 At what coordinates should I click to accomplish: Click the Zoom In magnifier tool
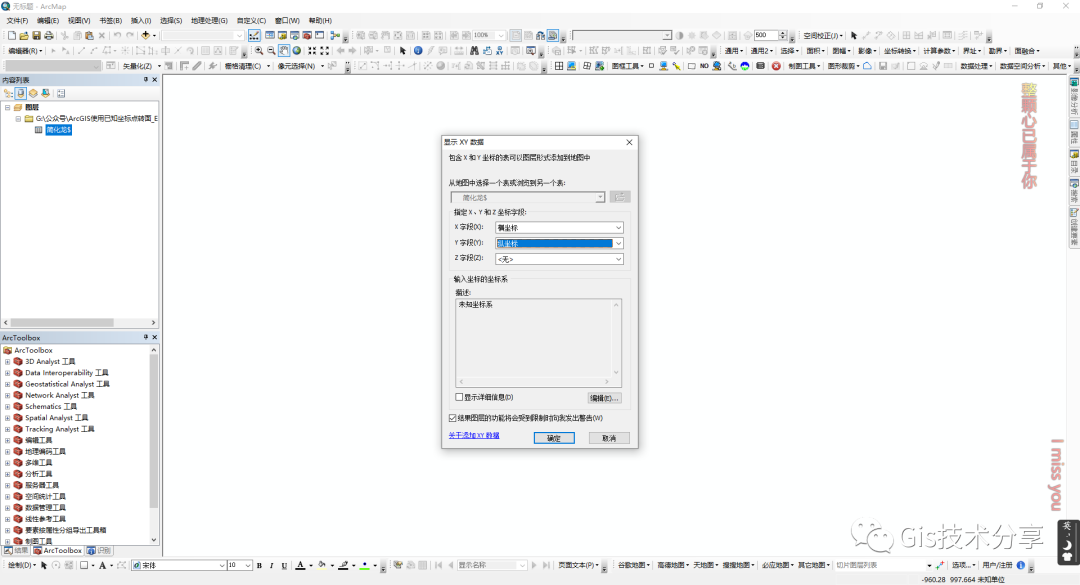coord(259,50)
